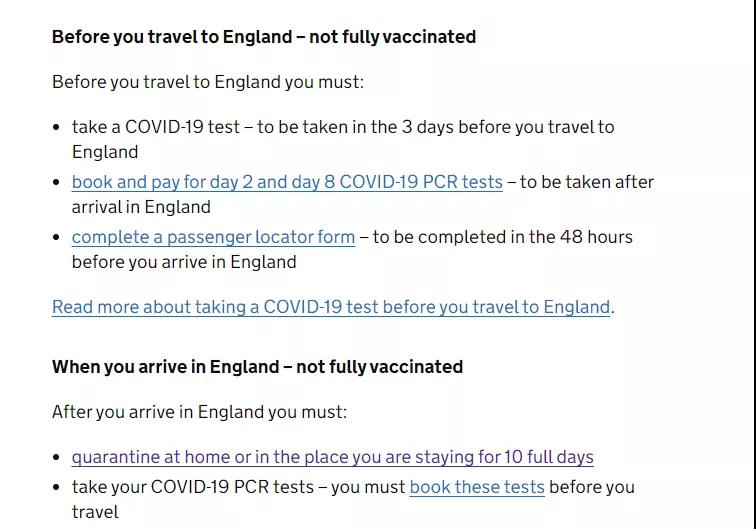Click the 'After you arrive in England you must:' paragraph
Screen dimensions: 756x529
pos(199,412)
